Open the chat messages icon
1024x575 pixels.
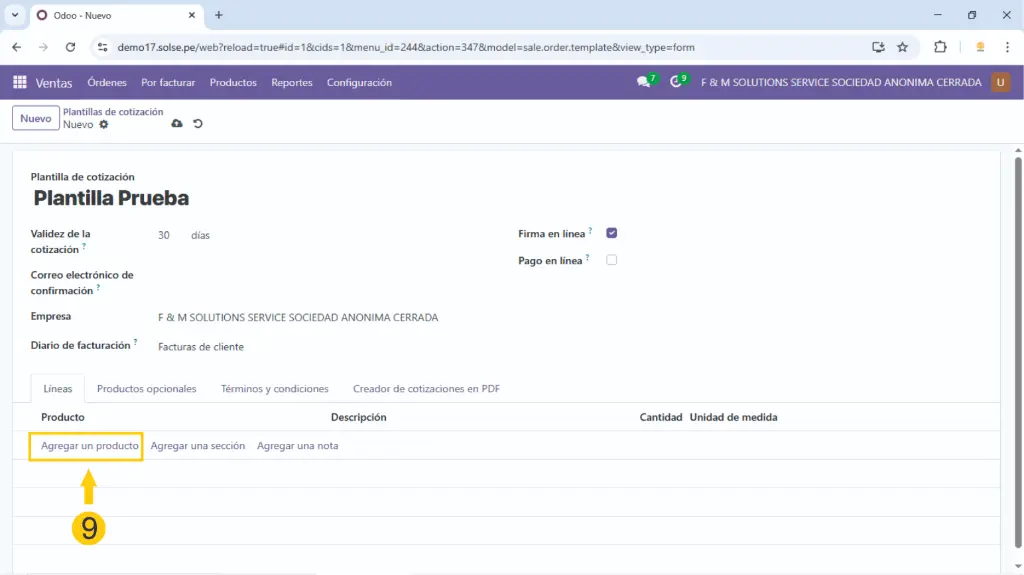coord(643,82)
